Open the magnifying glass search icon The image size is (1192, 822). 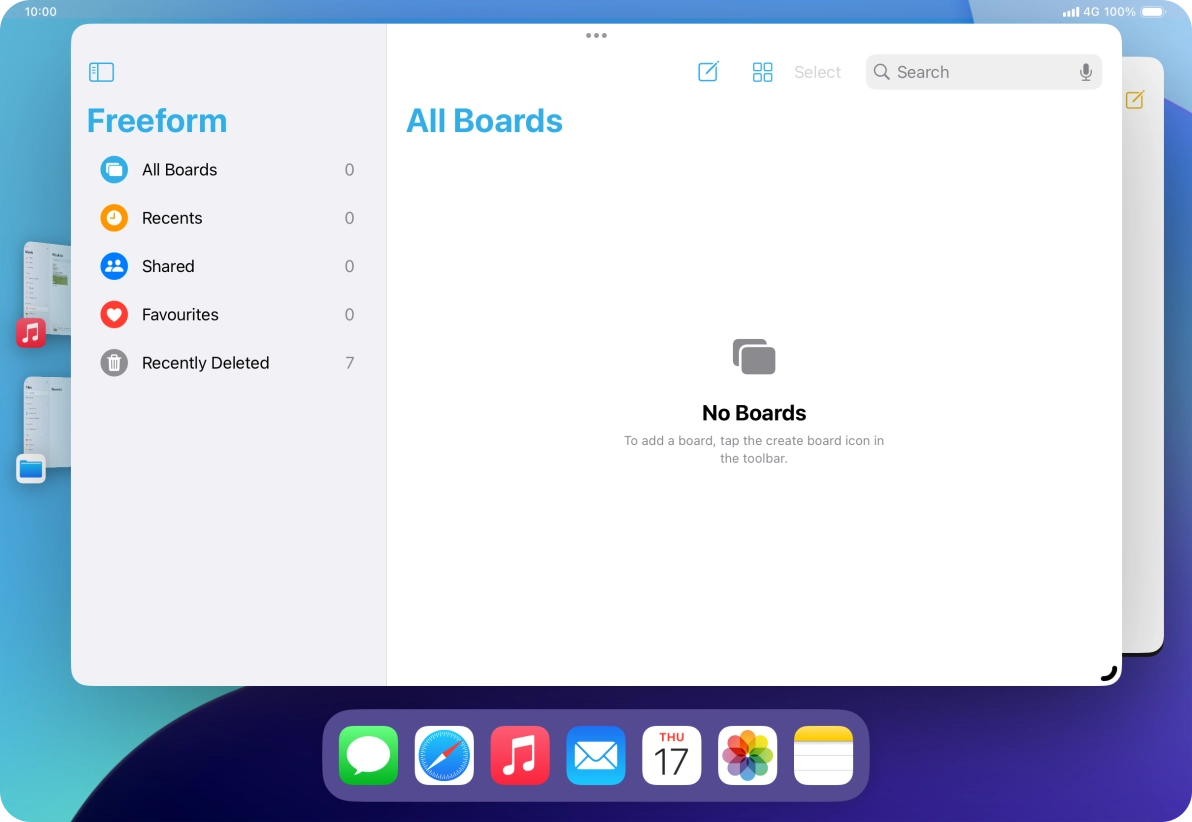[x=881, y=71]
